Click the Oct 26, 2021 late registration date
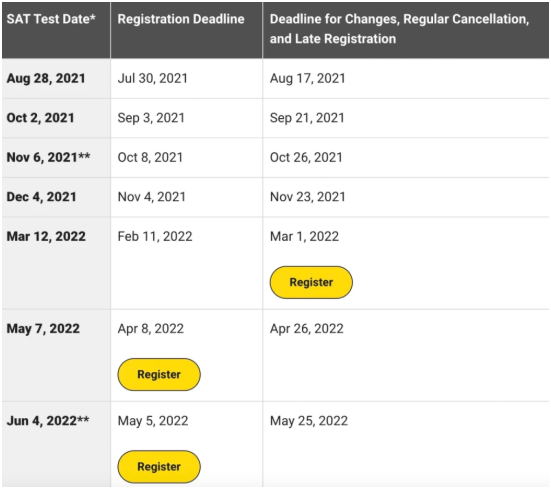This screenshot has height=489, width=551. pos(306,157)
